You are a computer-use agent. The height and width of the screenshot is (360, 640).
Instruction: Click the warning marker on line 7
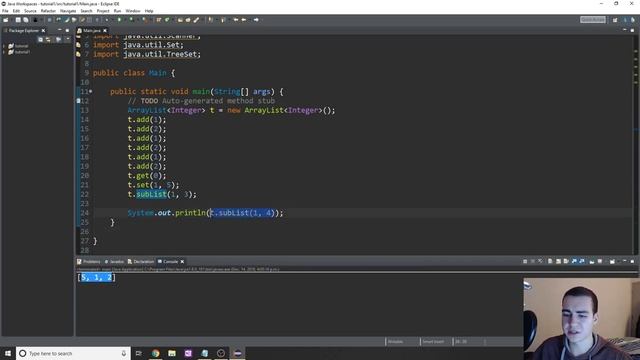[78, 54]
